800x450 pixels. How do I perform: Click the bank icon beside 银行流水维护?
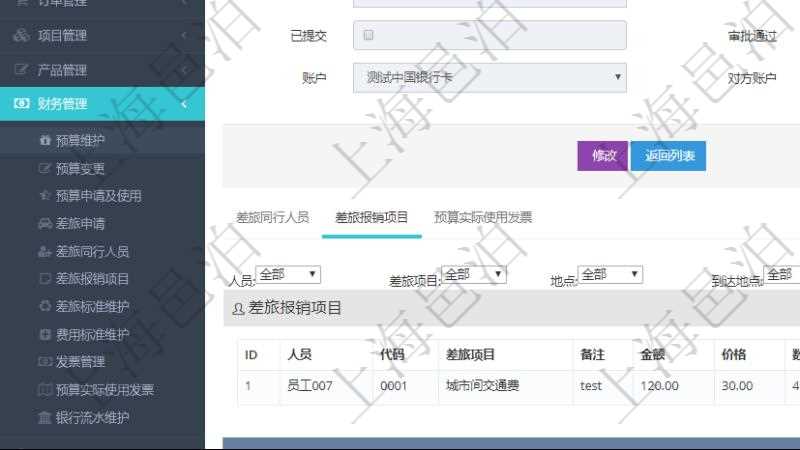(x=44, y=417)
